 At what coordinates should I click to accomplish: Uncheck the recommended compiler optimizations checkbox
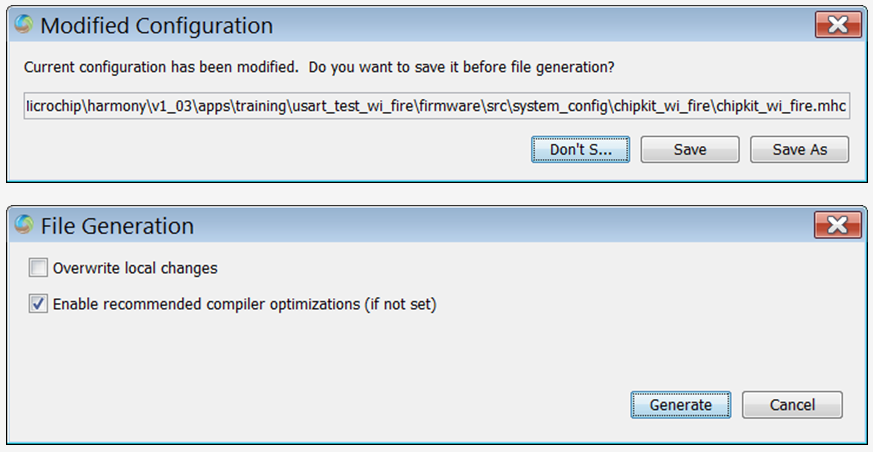pos(38,304)
